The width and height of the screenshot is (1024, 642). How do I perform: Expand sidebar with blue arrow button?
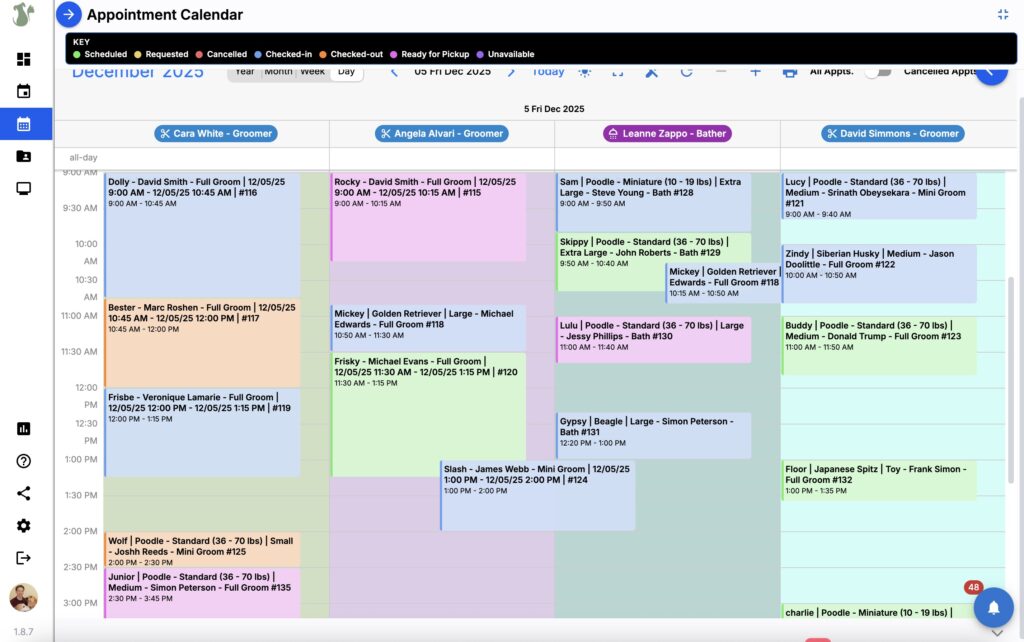pos(68,15)
